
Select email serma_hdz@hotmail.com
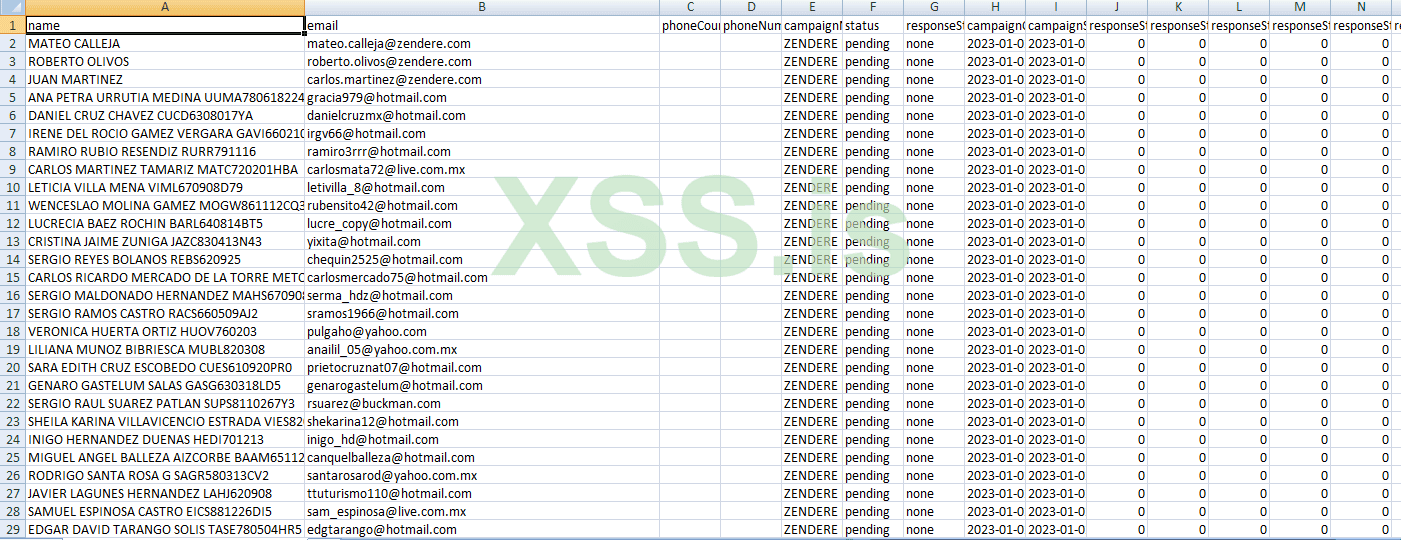pyautogui.click(x=482, y=295)
